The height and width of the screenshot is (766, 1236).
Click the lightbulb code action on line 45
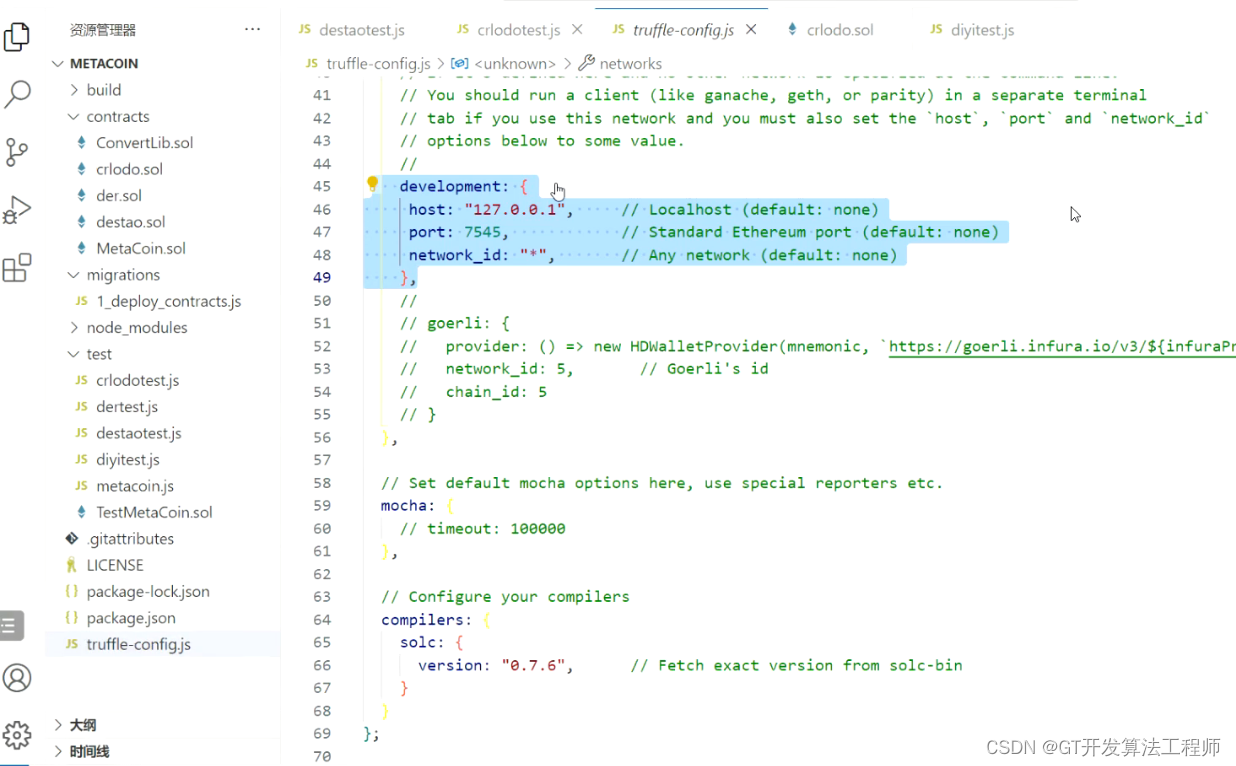(373, 184)
